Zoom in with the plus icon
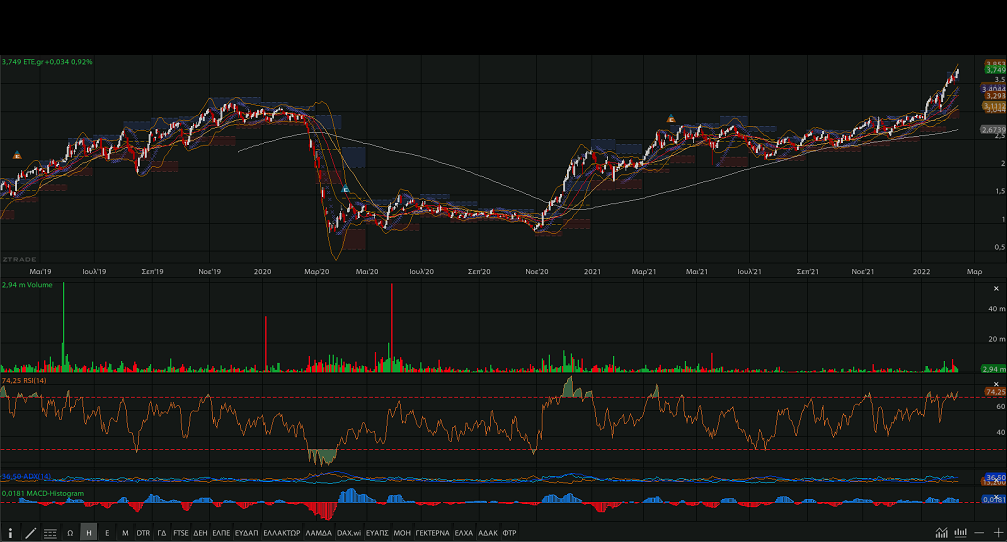1007x542 pixels. click(x=997, y=533)
